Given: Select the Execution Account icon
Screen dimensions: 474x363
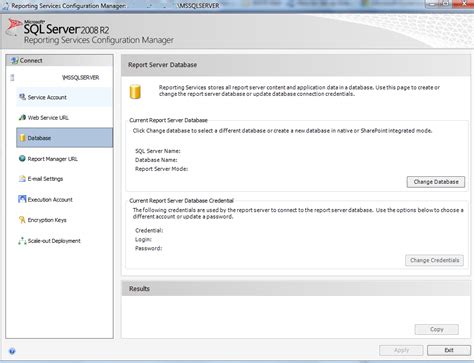Looking at the screenshot, I should point(22,199).
